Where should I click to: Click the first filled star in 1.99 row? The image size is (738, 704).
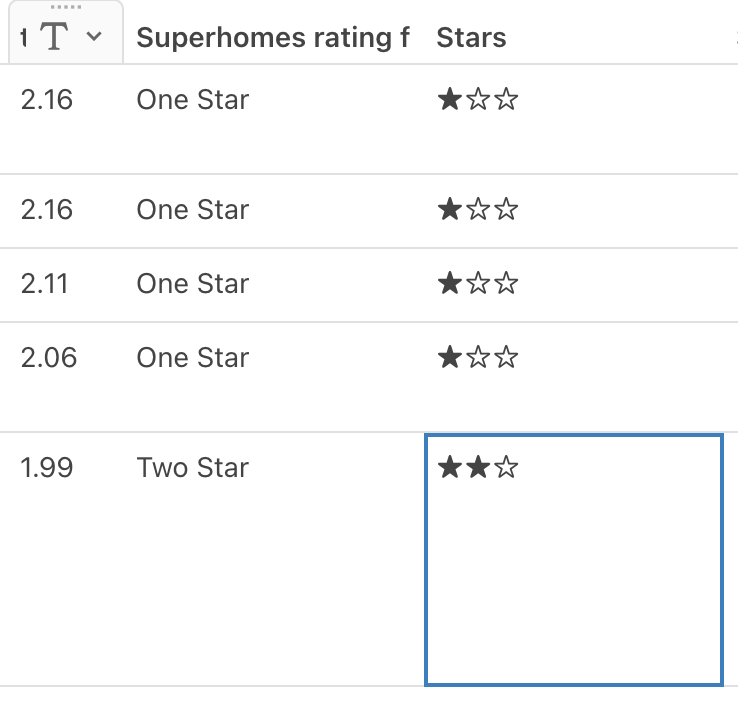pyautogui.click(x=449, y=467)
